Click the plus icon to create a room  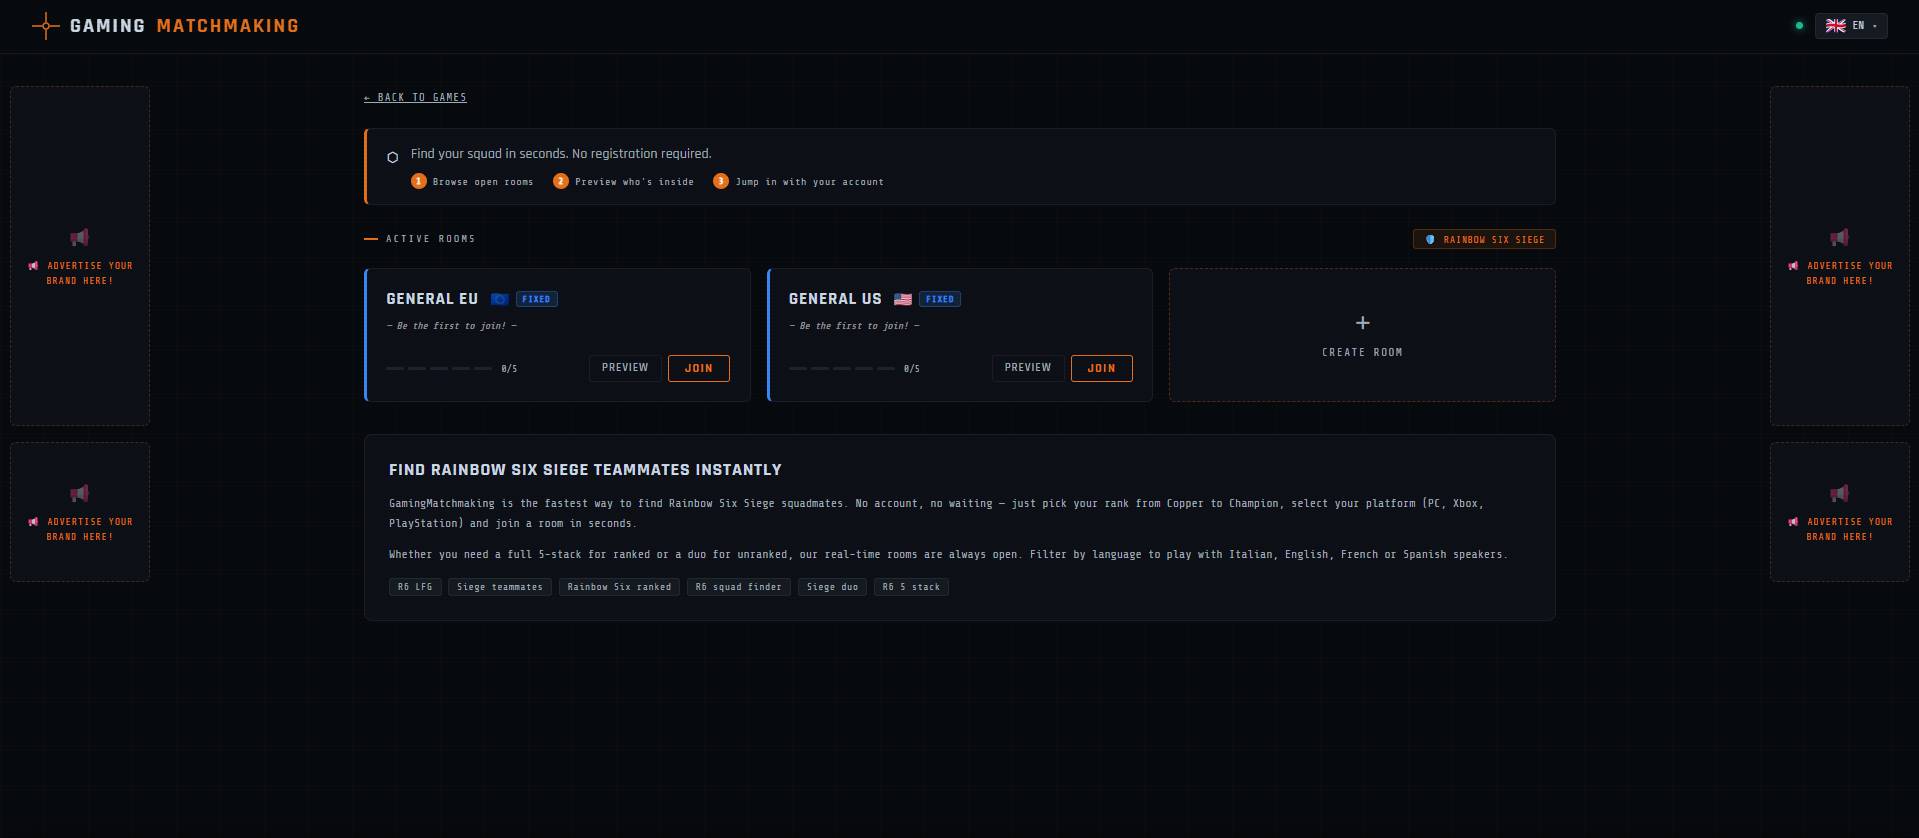(1362, 323)
